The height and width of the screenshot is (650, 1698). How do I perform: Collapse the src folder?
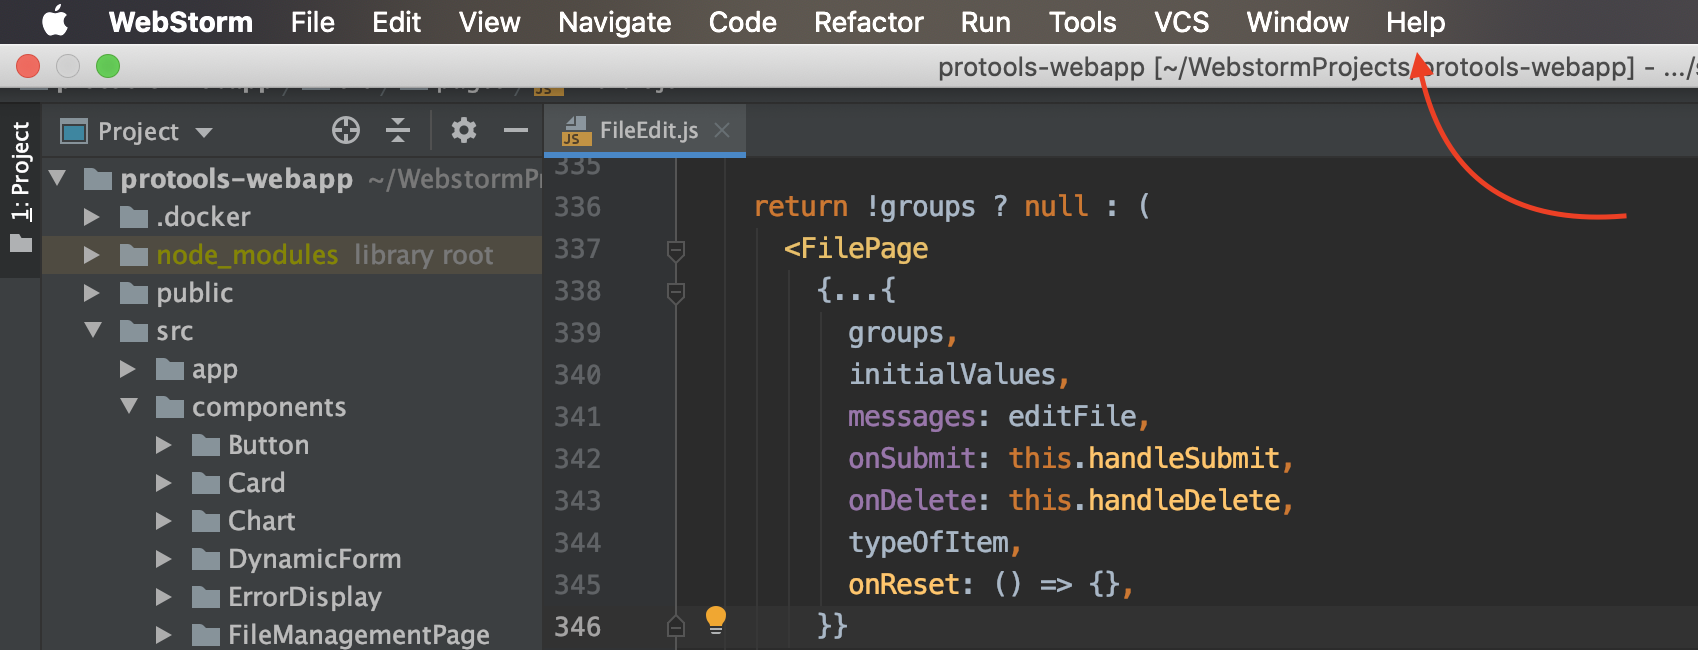(x=93, y=330)
